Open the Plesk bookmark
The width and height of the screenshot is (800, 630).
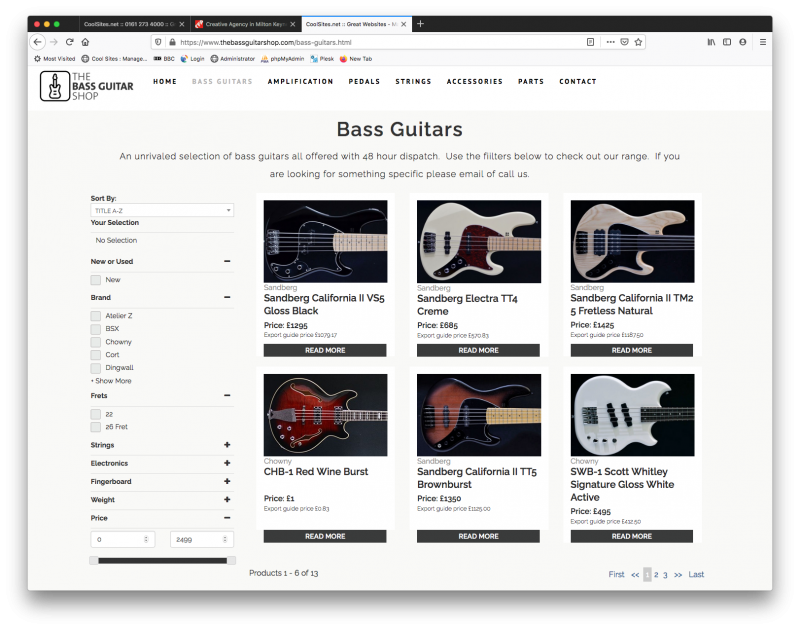(x=322, y=59)
